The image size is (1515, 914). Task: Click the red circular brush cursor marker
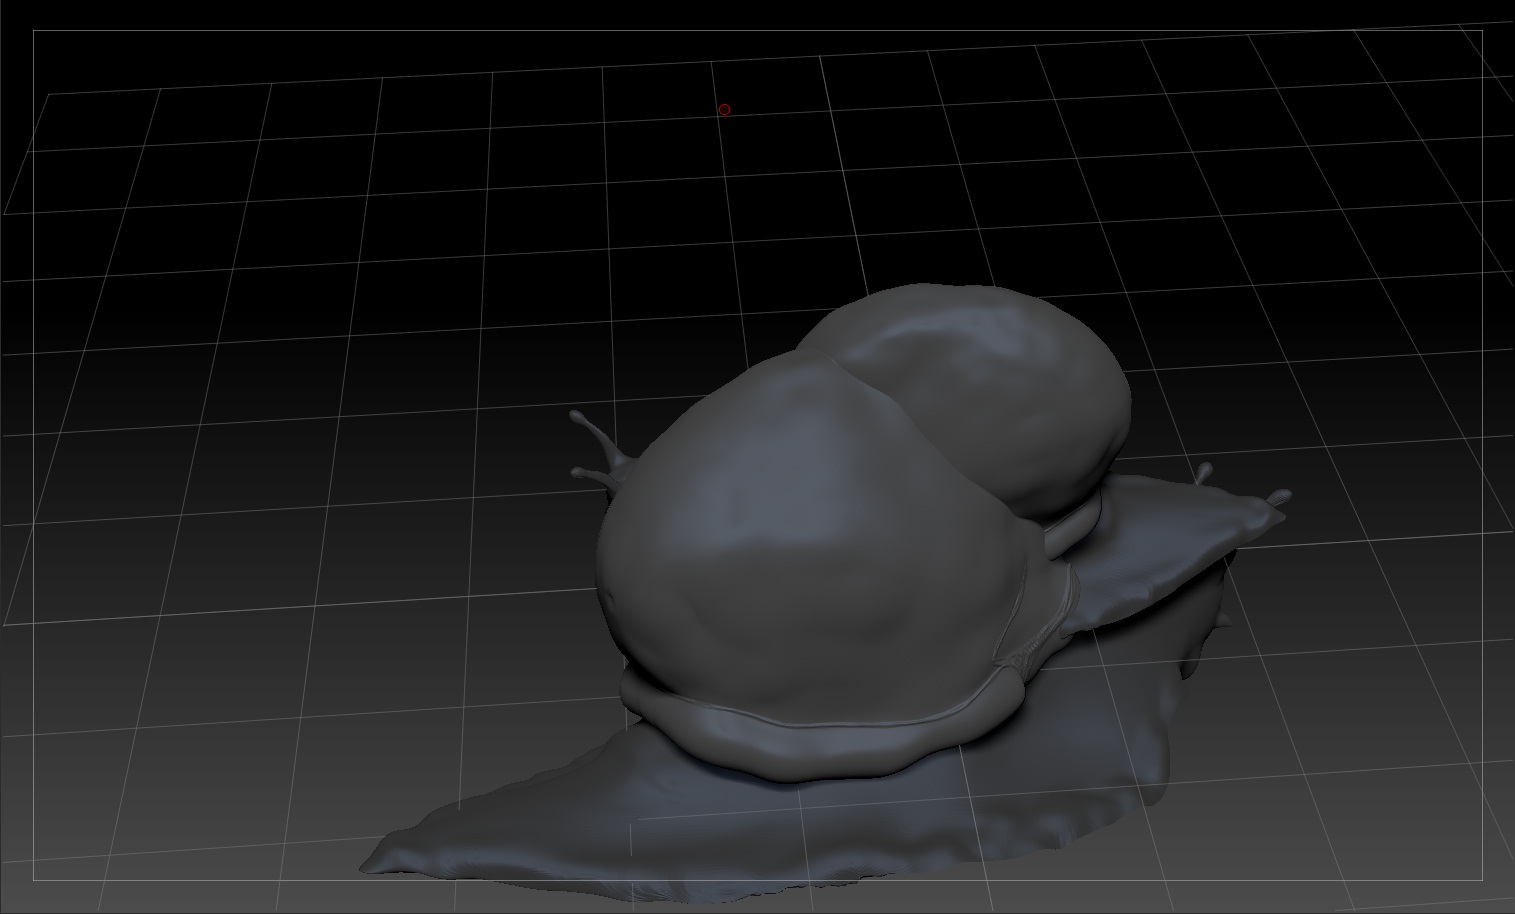point(724,109)
